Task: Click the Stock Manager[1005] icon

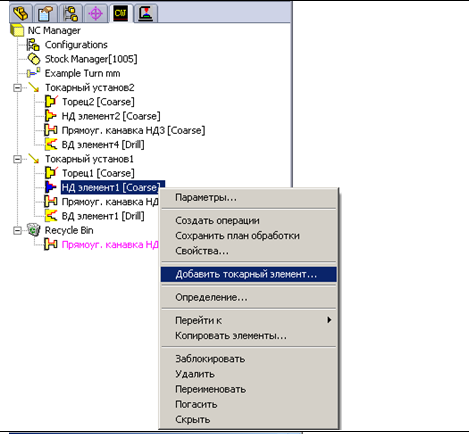Action: [x=34, y=59]
